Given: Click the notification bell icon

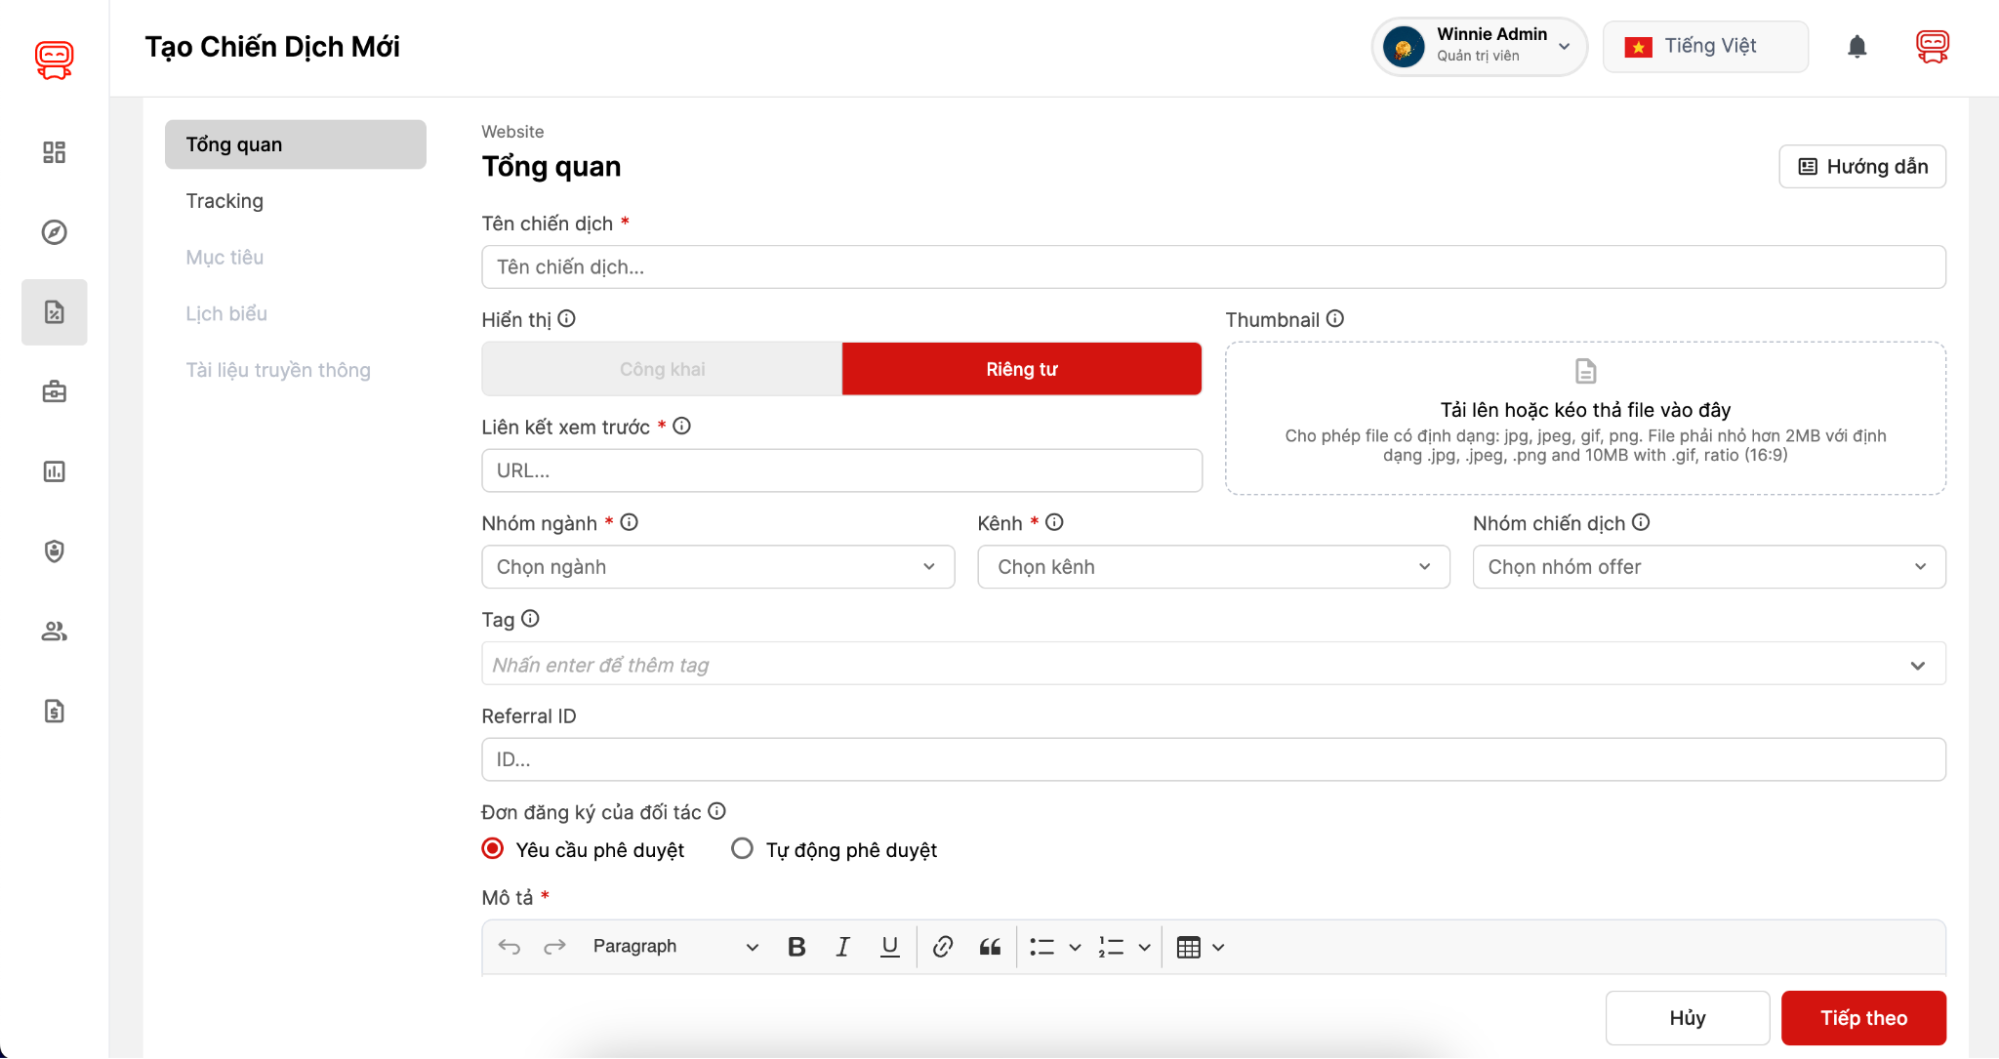Looking at the screenshot, I should pyautogui.click(x=1856, y=47).
